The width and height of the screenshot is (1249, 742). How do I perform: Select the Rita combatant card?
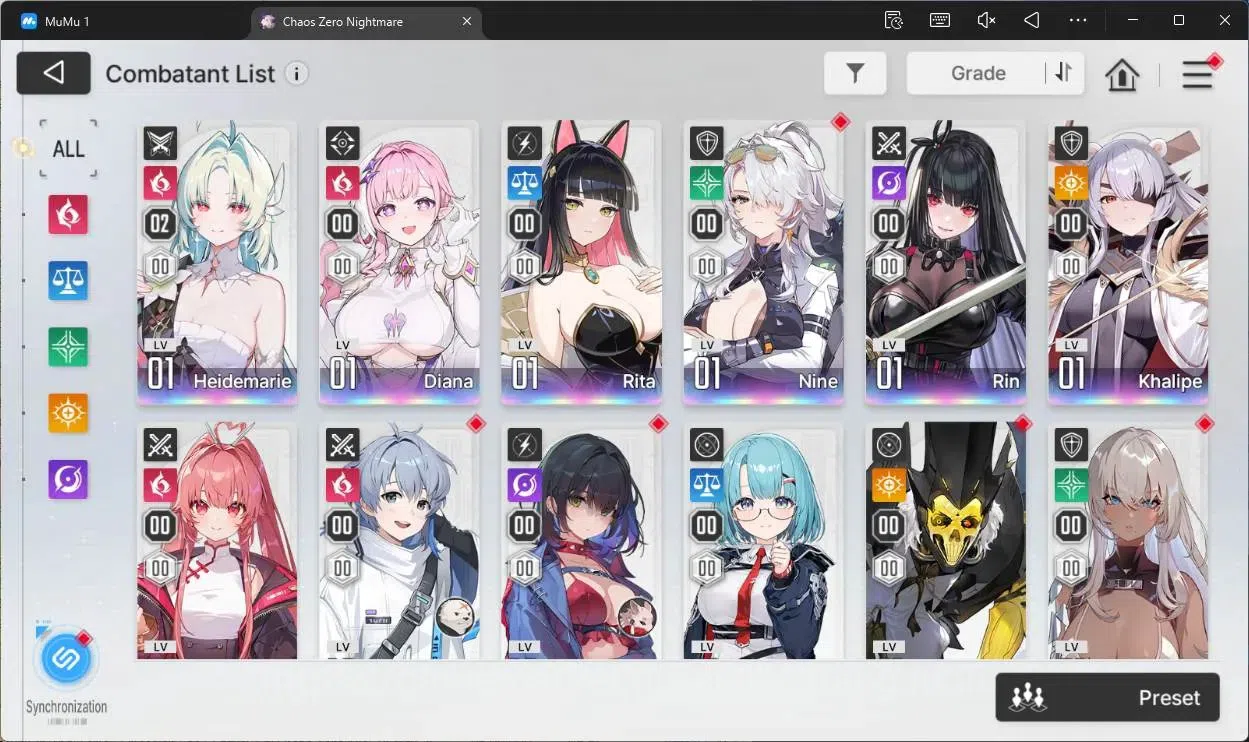tap(581, 263)
